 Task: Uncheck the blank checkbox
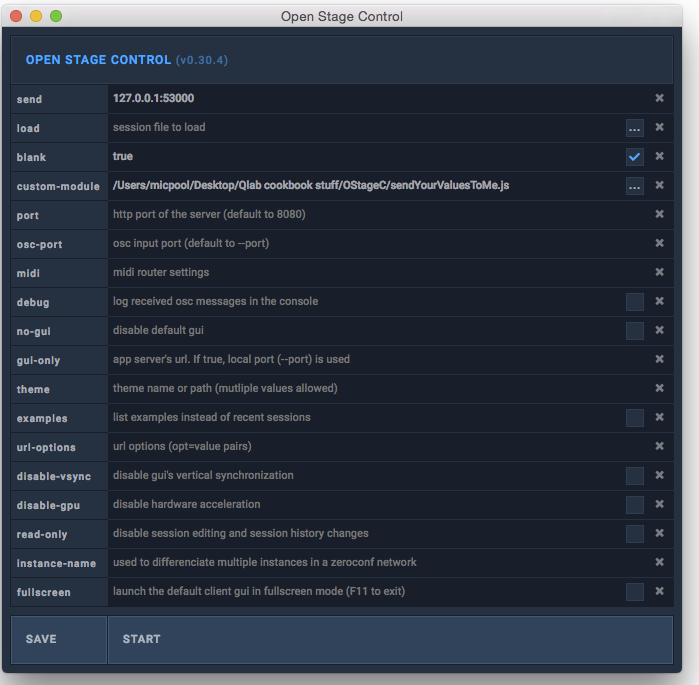pyautogui.click(x=634, y=157)
